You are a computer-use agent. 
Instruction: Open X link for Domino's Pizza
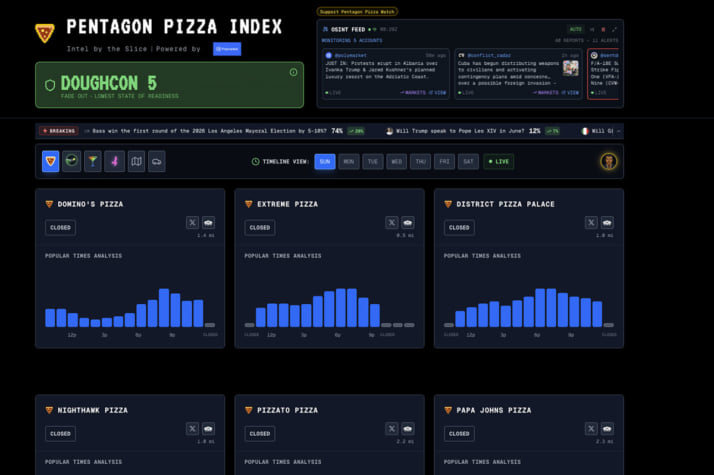[192, 222]
